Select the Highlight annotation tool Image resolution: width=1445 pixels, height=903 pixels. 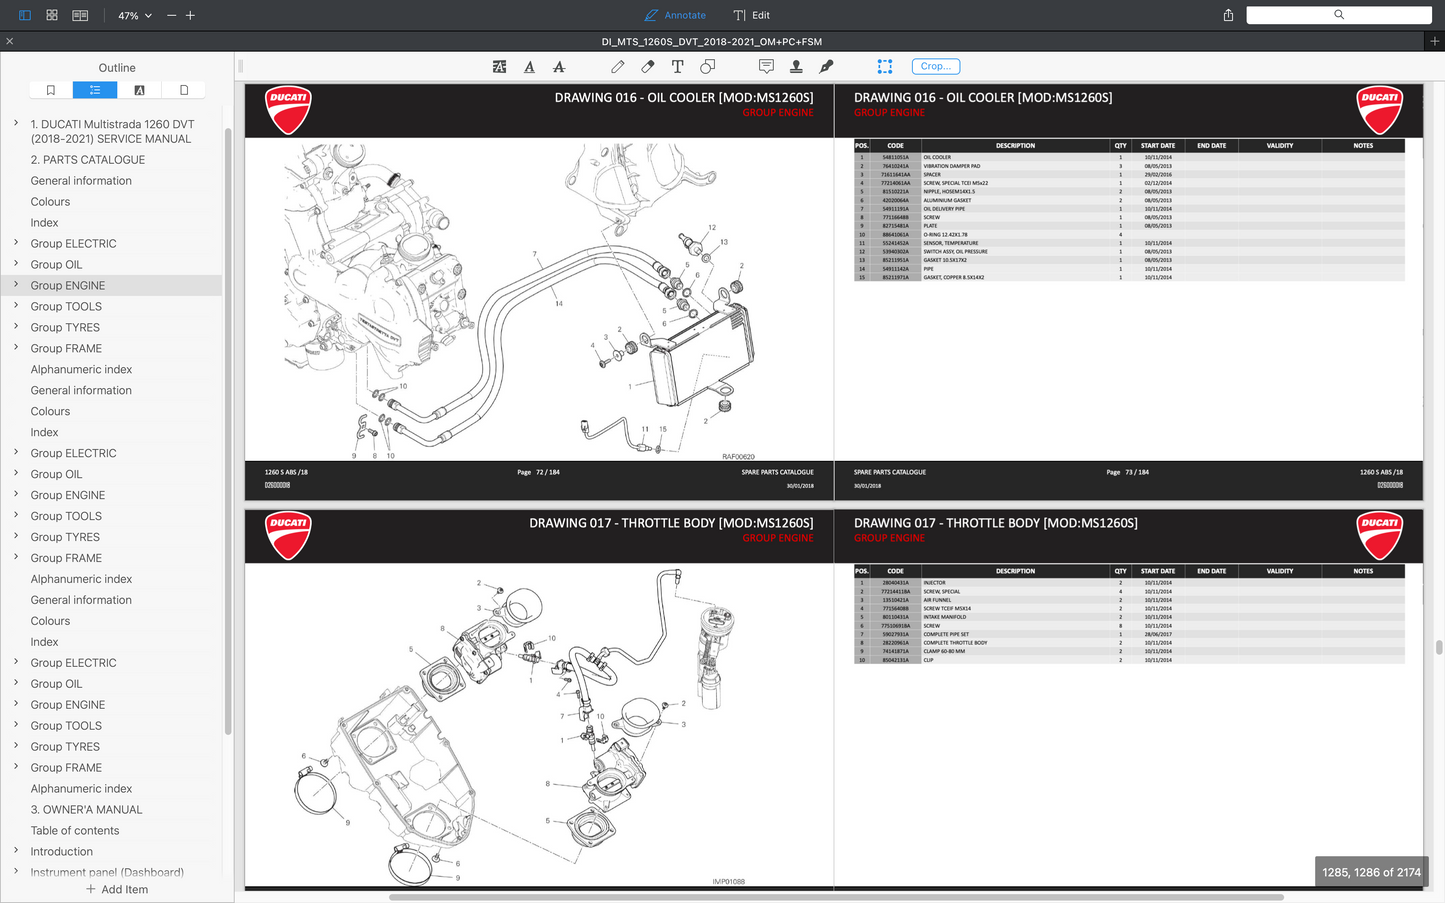coord(499,66)
